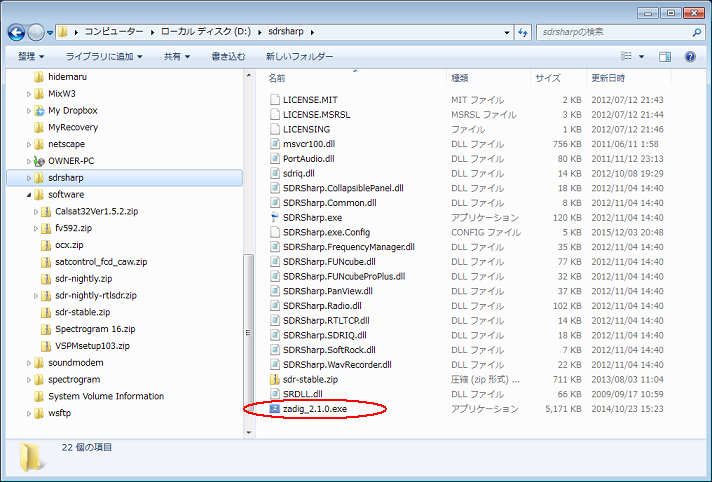Select the hidemaru folder in tree
712x482 pixels.
click(67, 77)
